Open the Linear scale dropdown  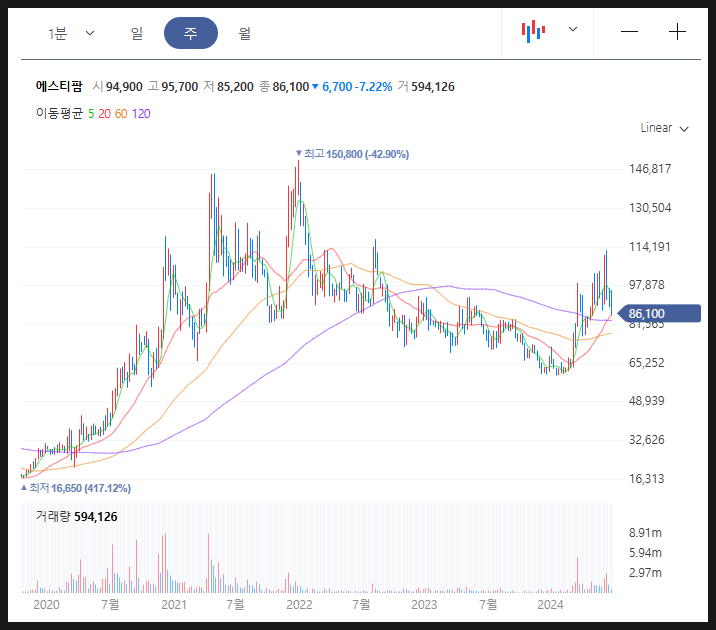[x=664, y=128]
